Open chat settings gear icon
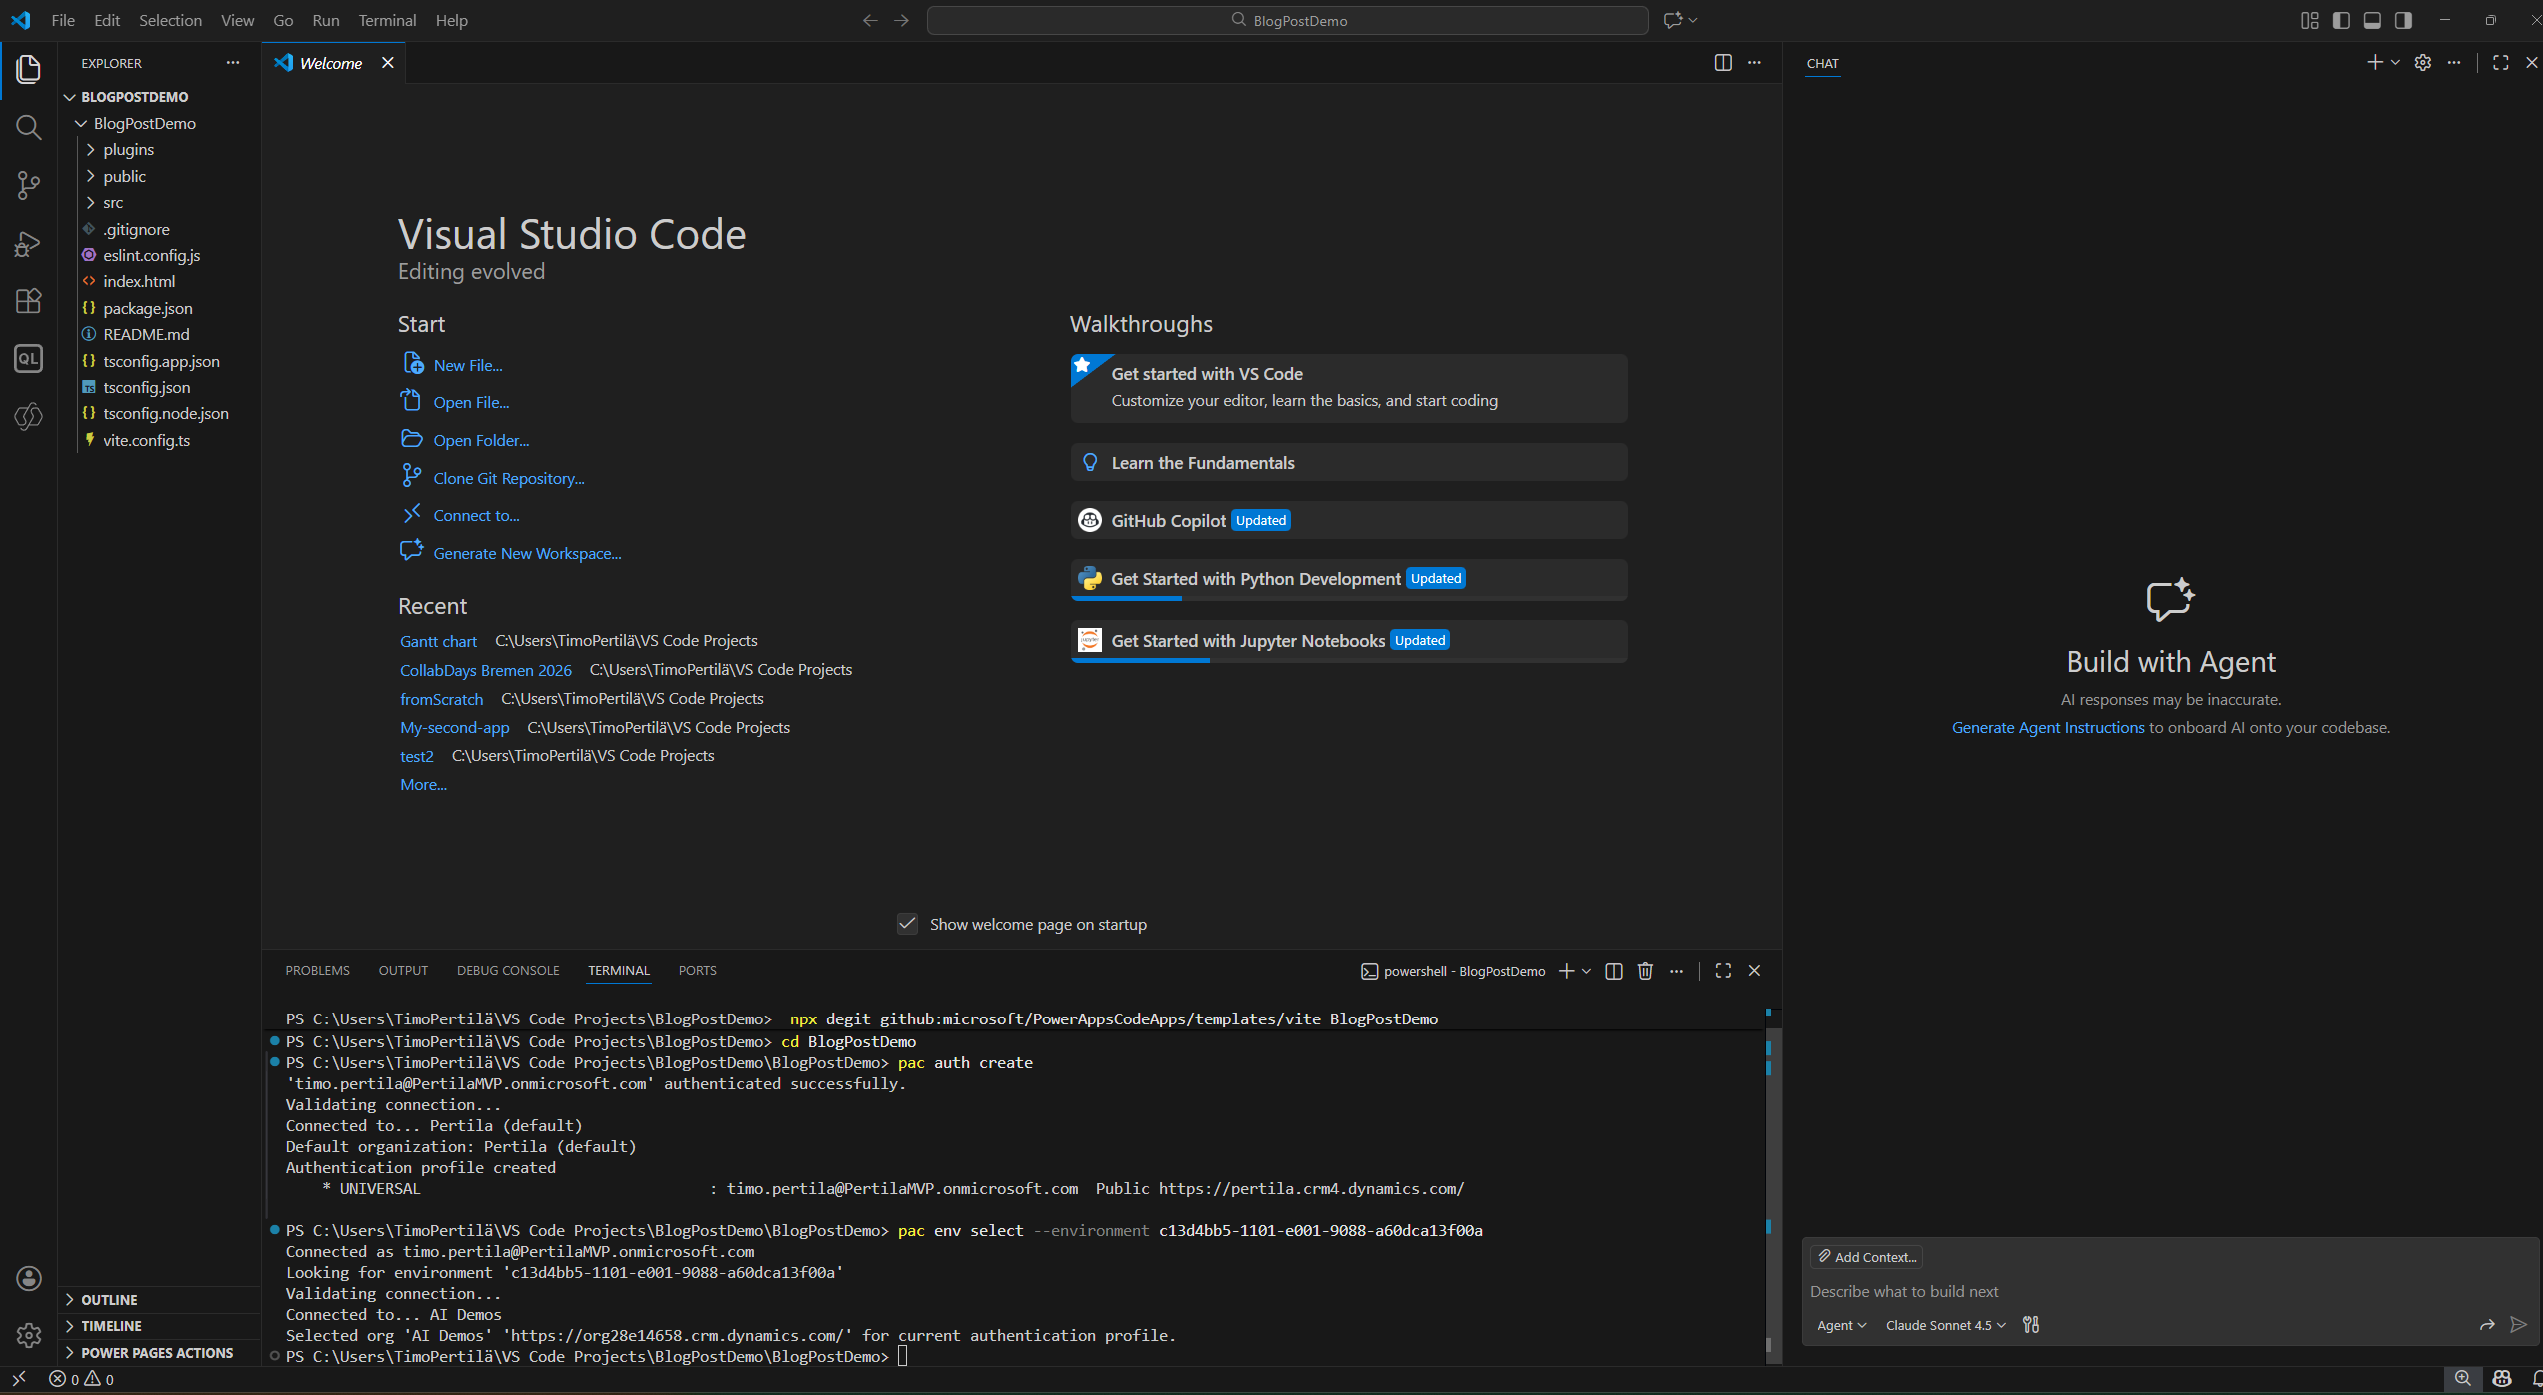 [2422, 63]
